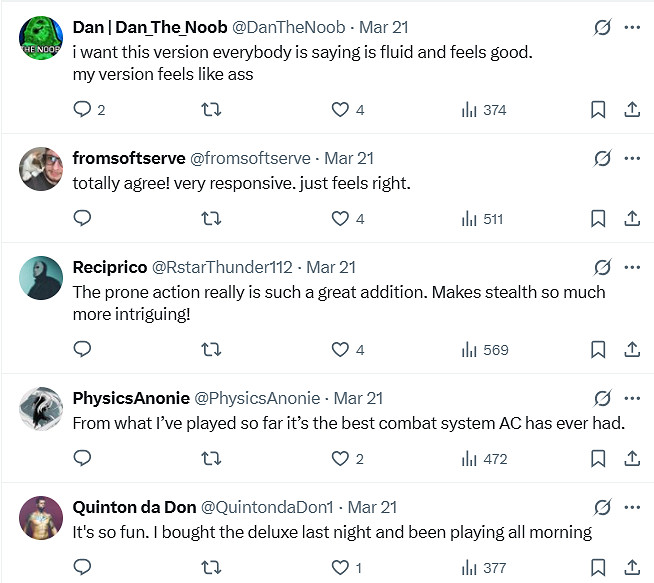654x583 pixels.
Task: Click Grok icon on Dan_The_Noob's tweet
Action: [x=601, y=28]
